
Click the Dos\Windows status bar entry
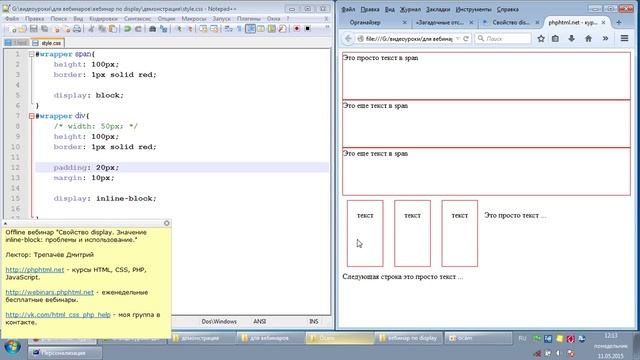(x=219, y=322)
